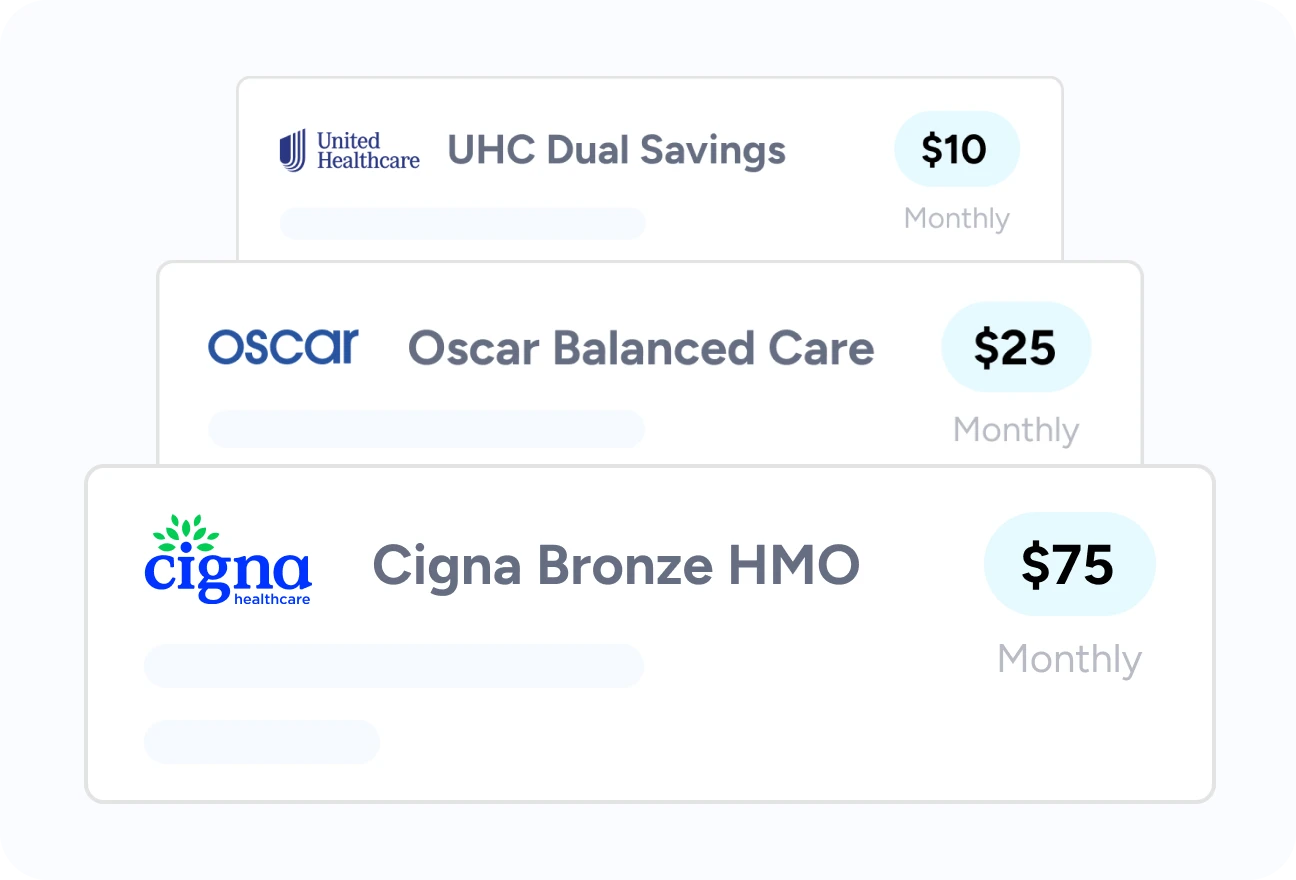The height and width of the screenshot is (880, 1296).
Task: Click Monthly label under the $10 price
Action: [x=957, y=218]
